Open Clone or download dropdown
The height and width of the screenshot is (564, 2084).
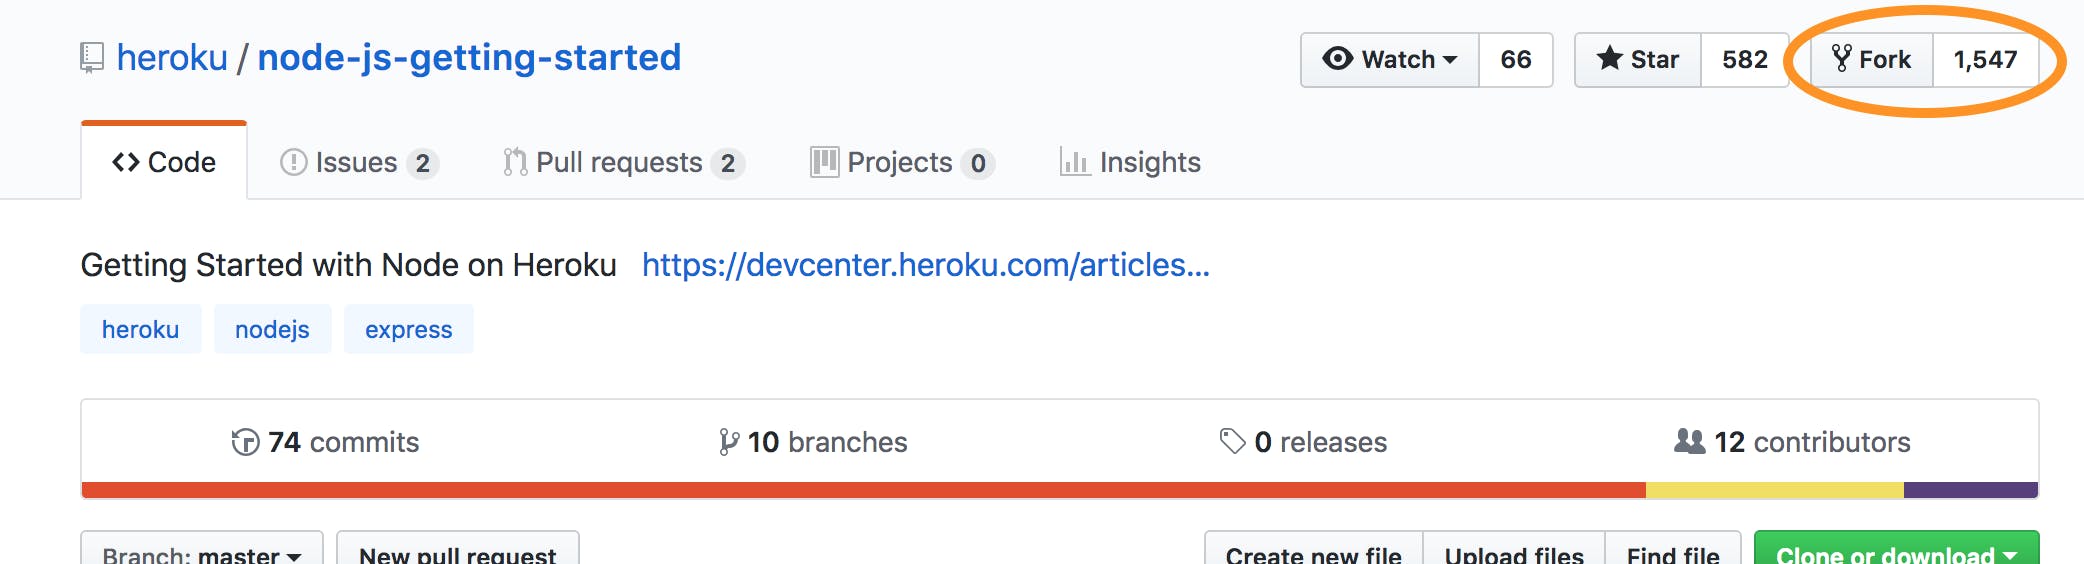pyautogui.click(x=1897, y=548)
